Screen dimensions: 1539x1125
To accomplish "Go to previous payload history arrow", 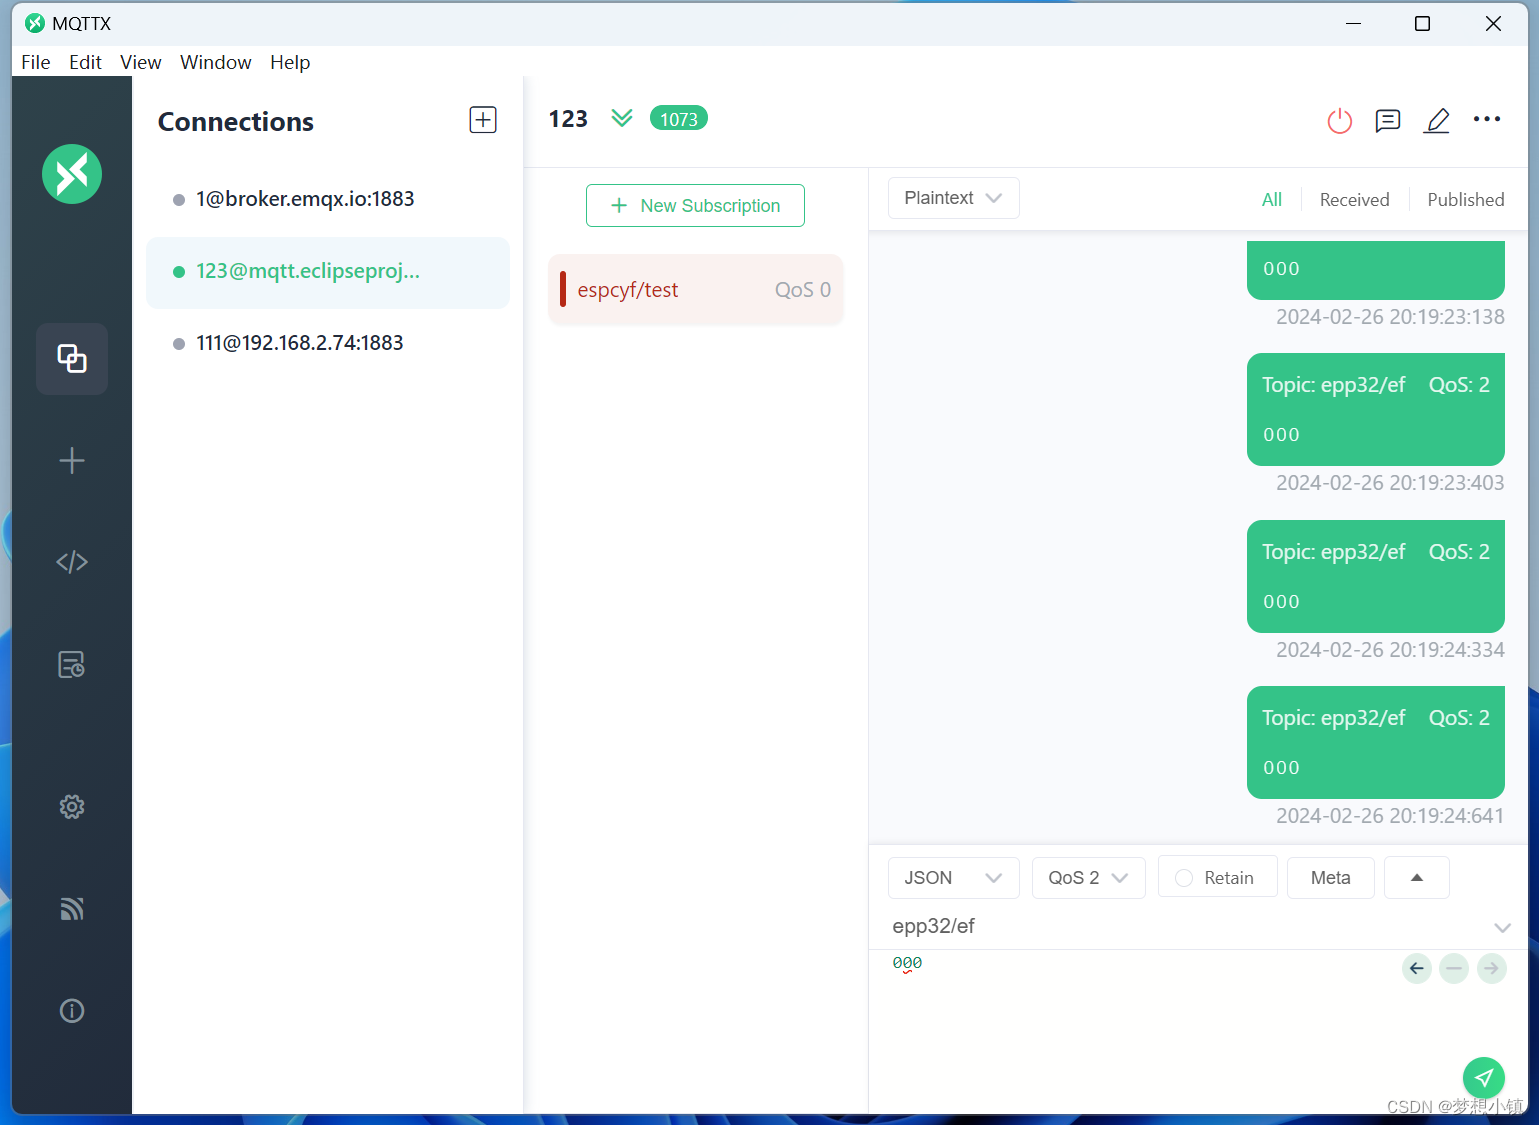I will [1417, 968].
